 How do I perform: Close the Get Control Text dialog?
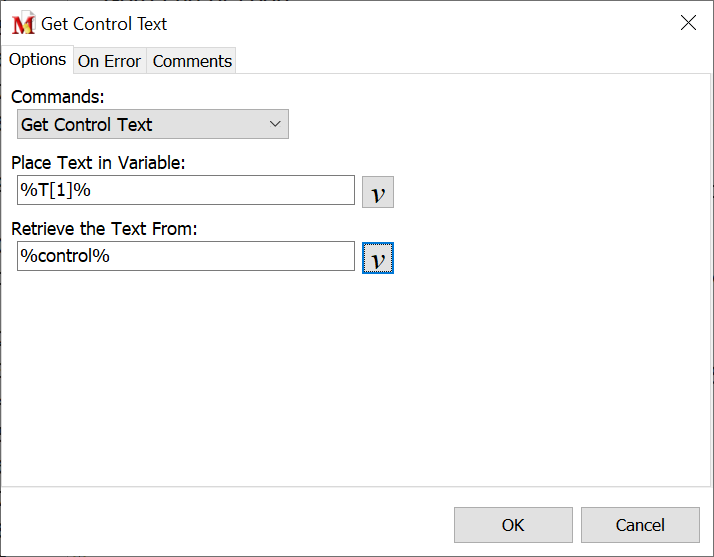click(688, 23)
